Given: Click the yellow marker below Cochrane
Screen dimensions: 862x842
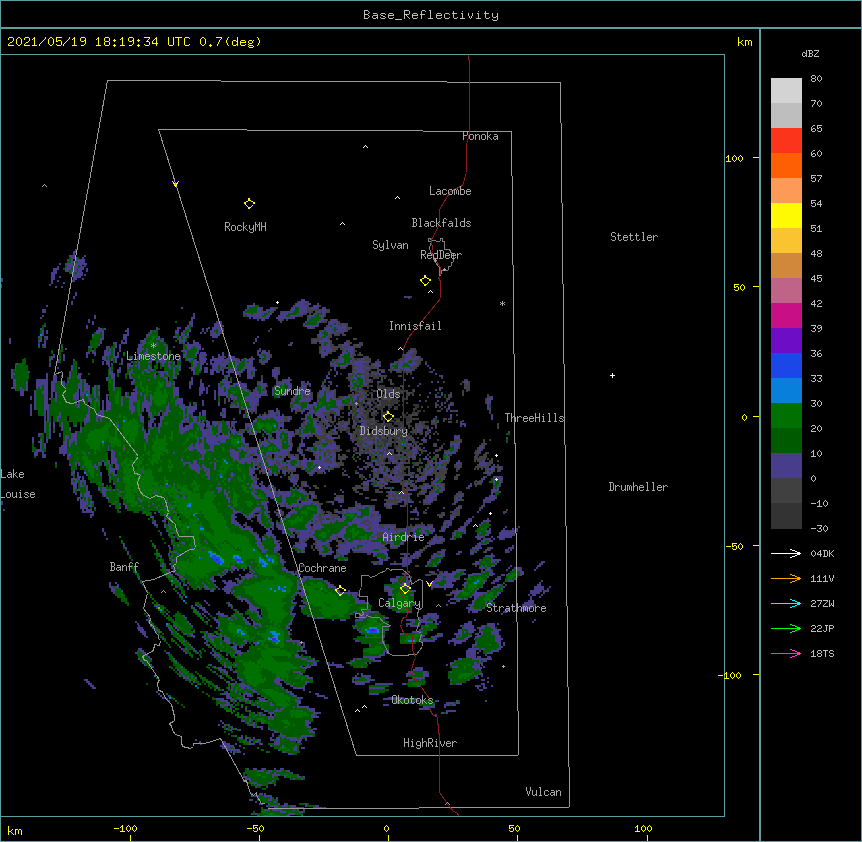Looking at the screenshot, I should [340, 590].
